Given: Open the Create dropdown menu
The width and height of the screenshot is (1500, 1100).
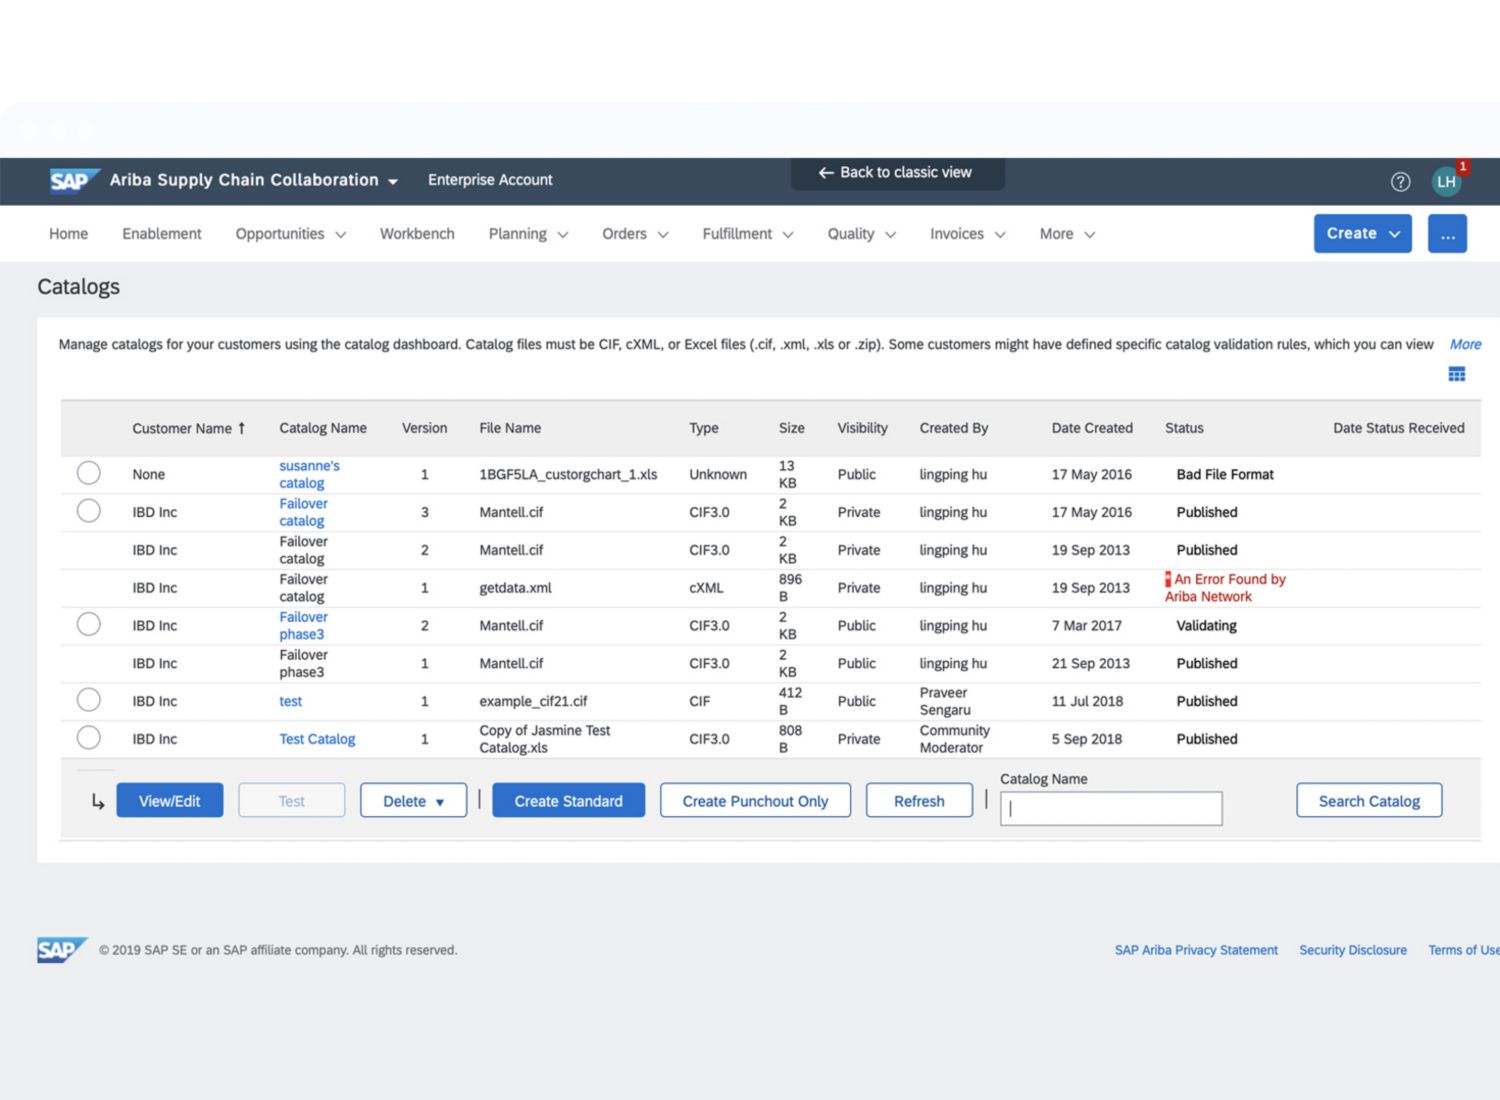Looking at the screenshot, I should (x=1362, y=234).
